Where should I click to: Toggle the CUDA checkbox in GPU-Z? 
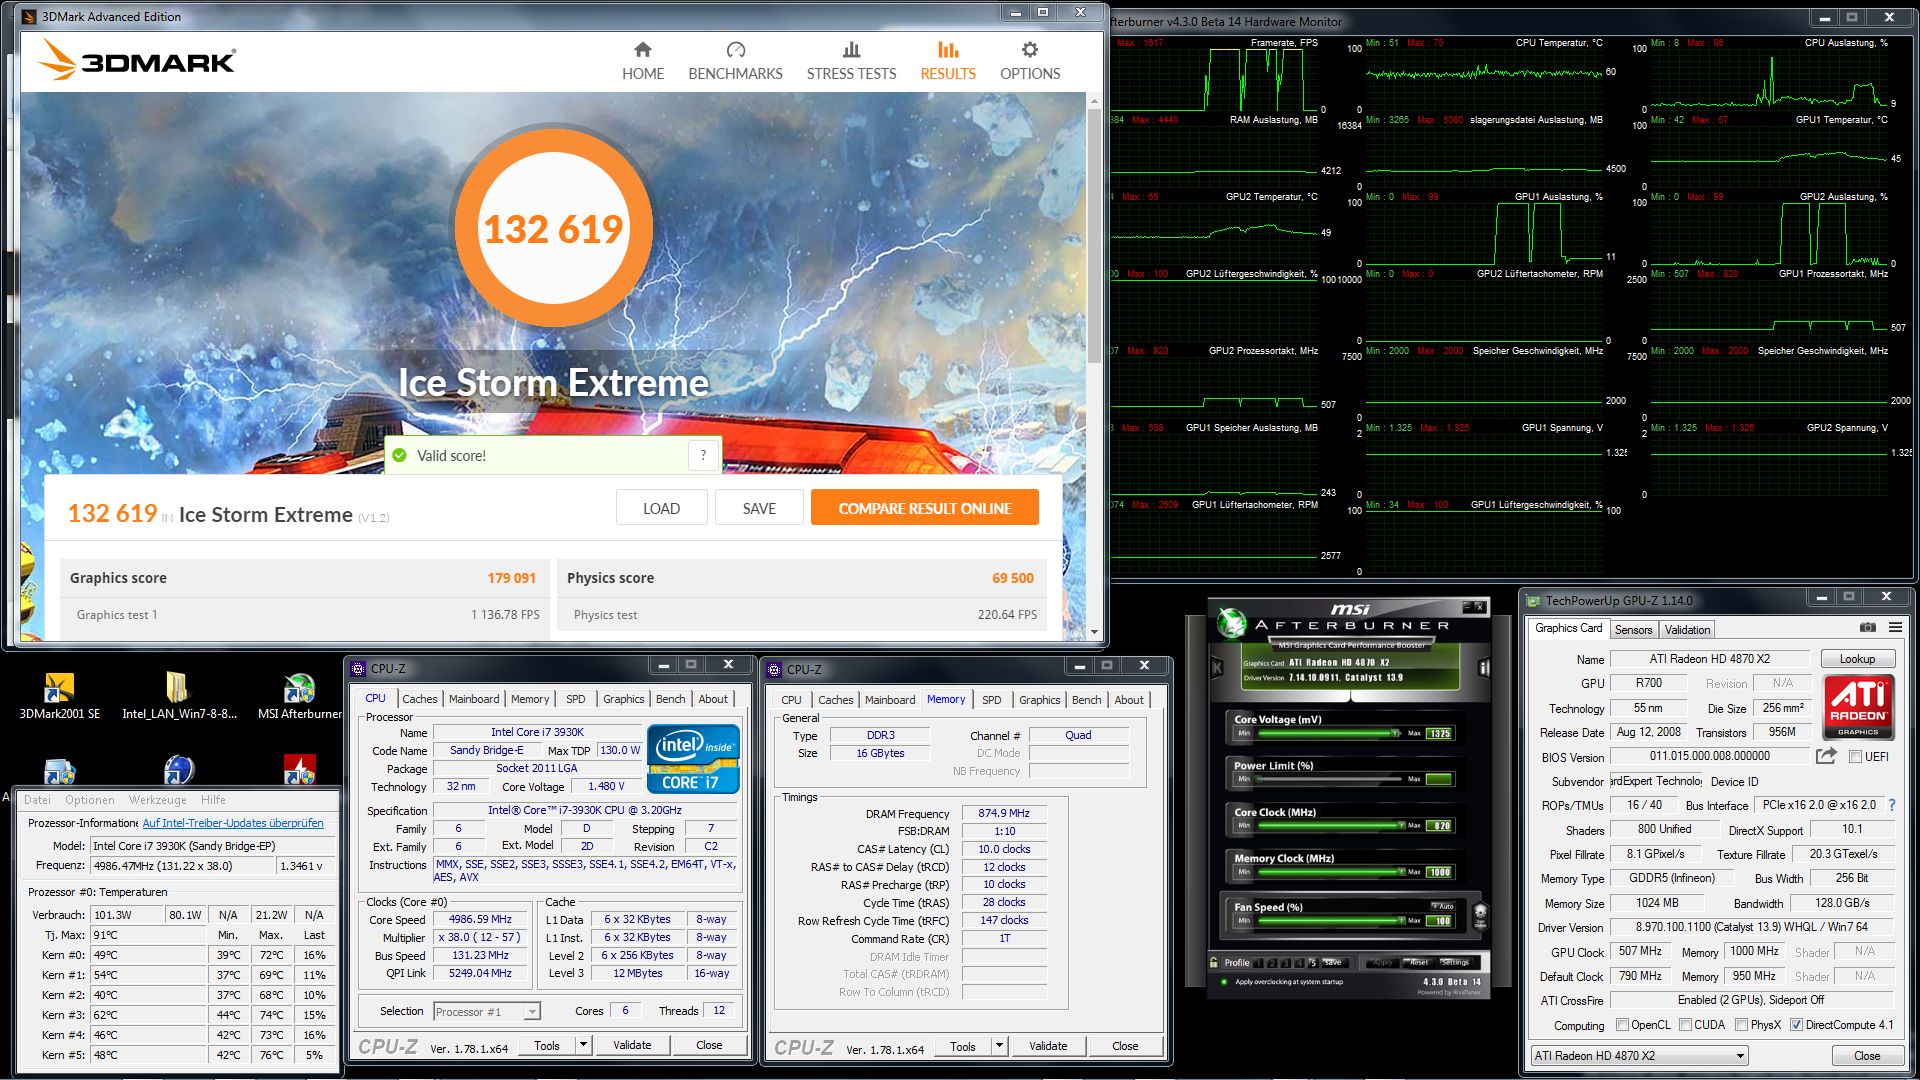pos(1685,1025)
